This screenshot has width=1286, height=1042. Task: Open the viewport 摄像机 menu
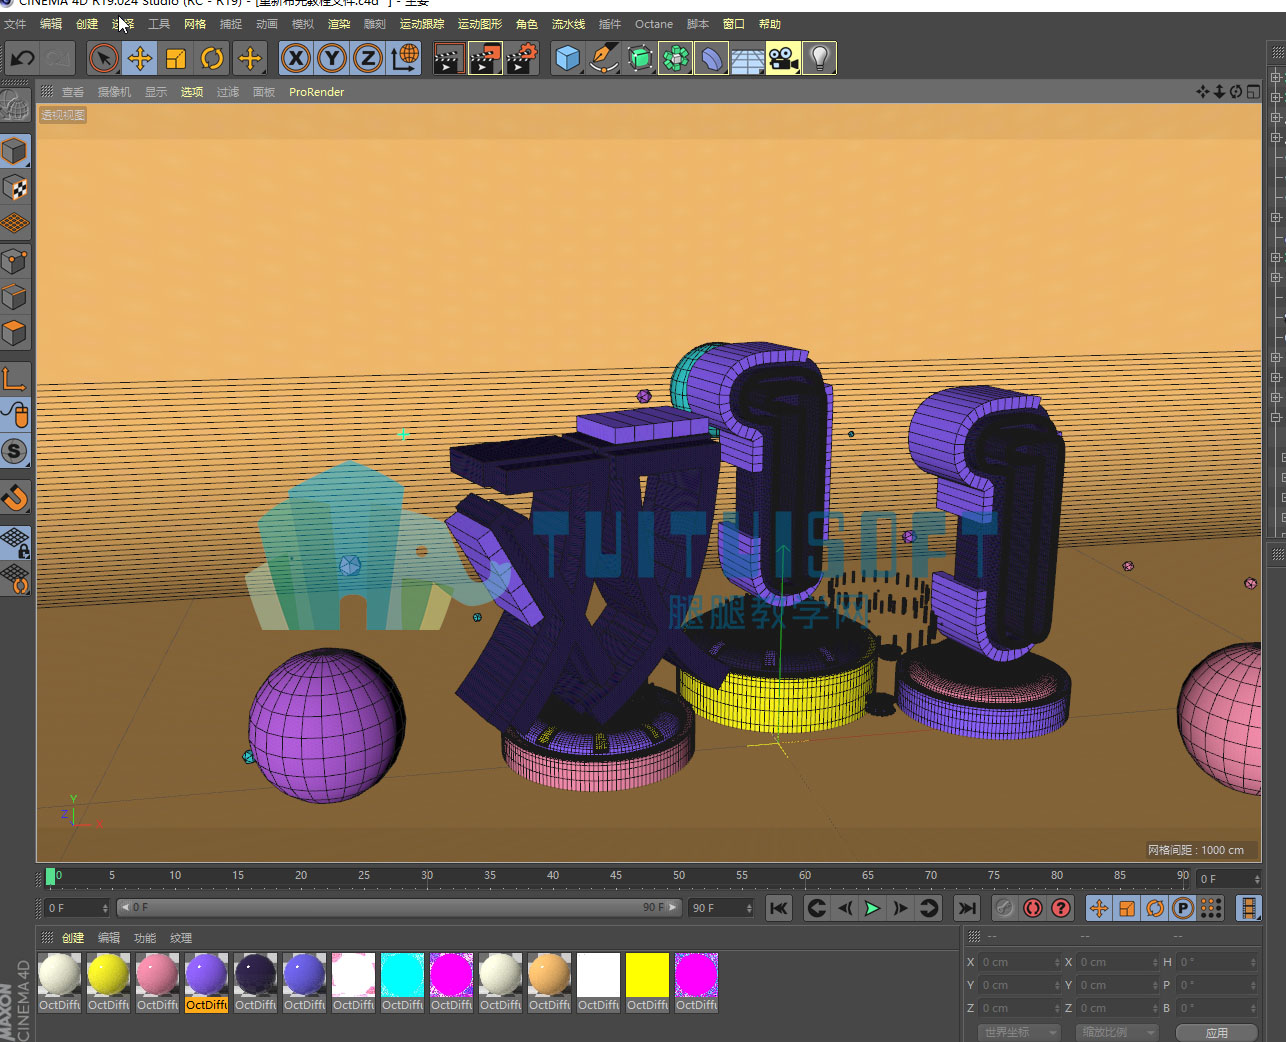click(114, 92)
